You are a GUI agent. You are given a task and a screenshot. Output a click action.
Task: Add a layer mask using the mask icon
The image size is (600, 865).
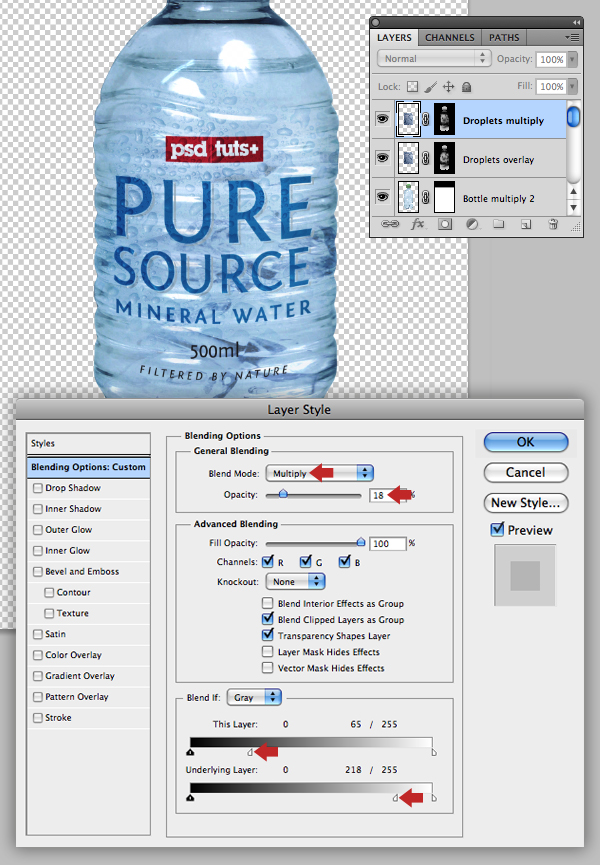[445, 224]
